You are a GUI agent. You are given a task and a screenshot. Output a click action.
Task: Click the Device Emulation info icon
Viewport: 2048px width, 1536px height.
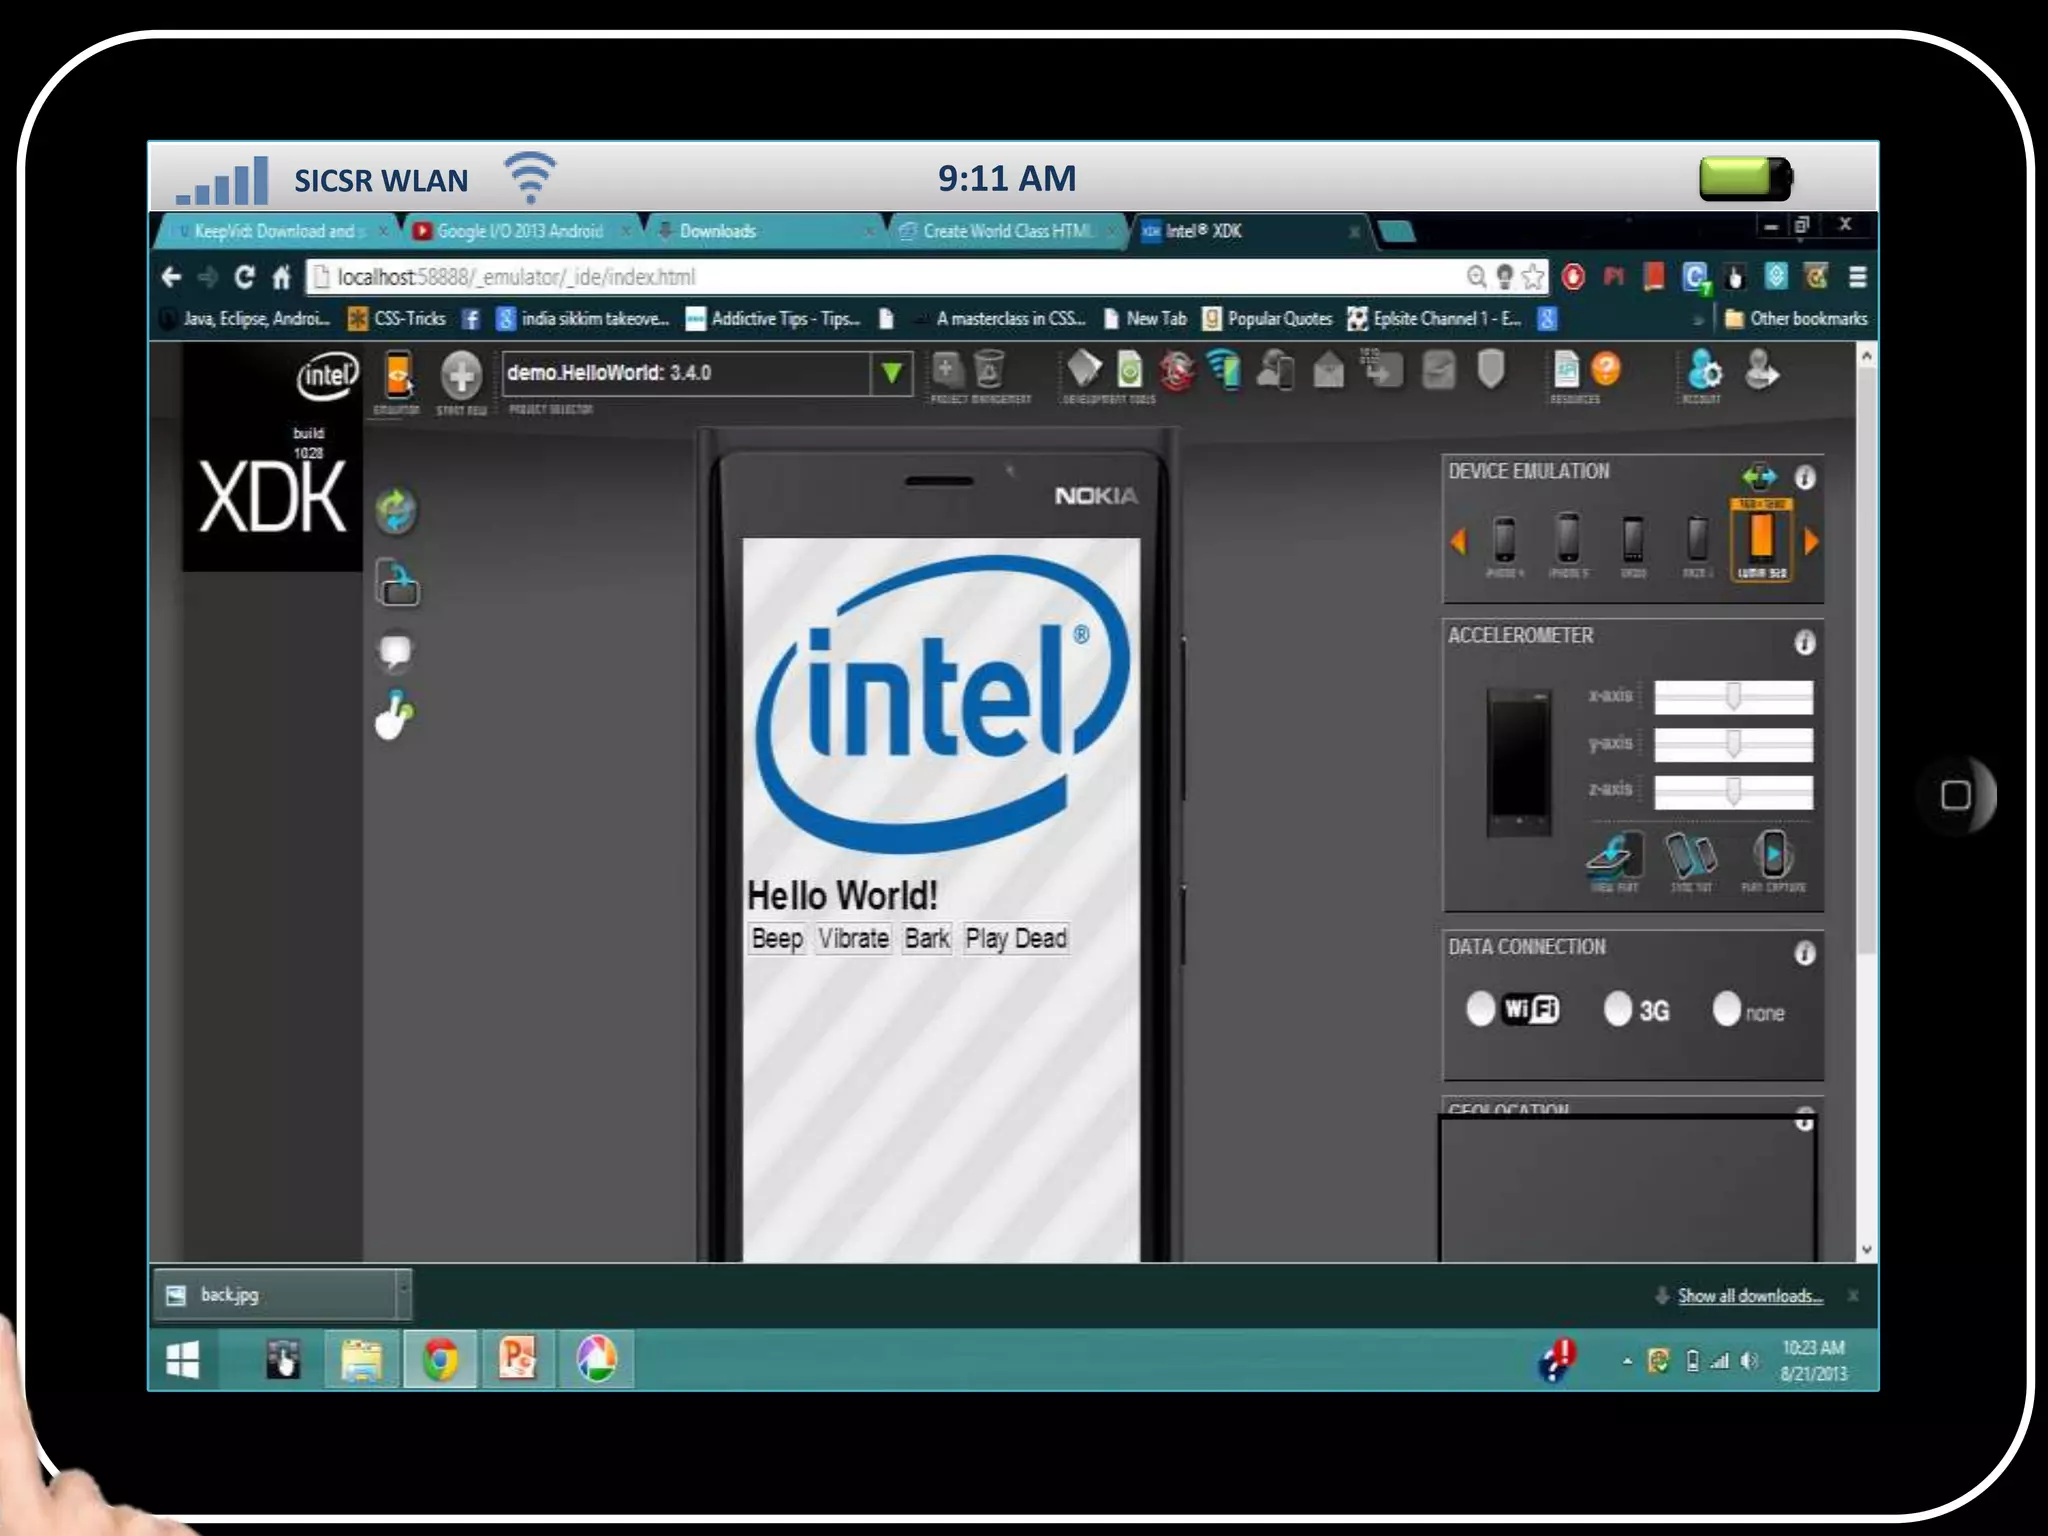click(1804, 478)
